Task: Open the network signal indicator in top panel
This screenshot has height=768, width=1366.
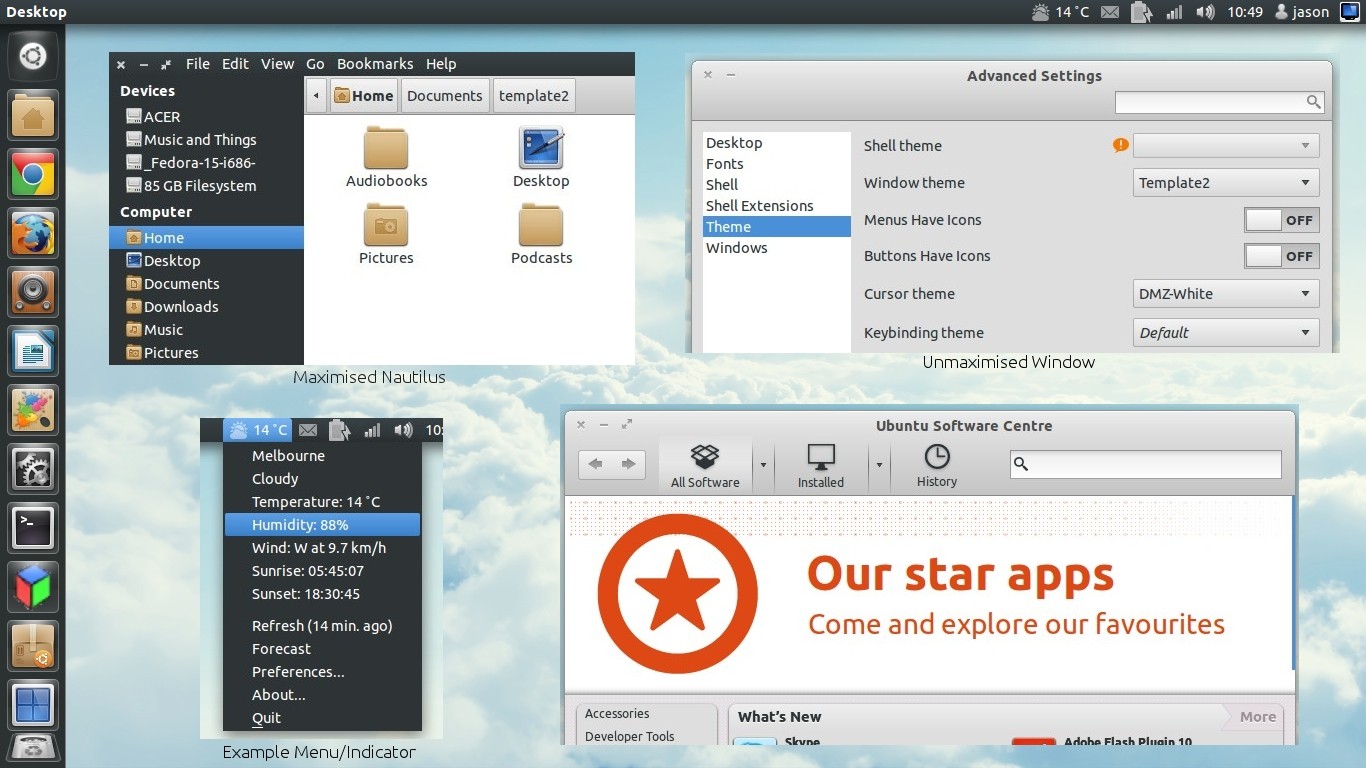Action: (x=1174, y=12)
